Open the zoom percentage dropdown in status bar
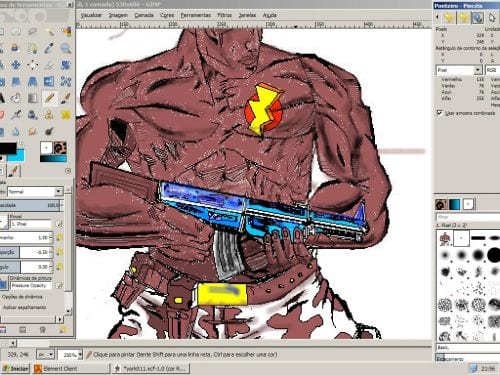 (x=70, y=355)
